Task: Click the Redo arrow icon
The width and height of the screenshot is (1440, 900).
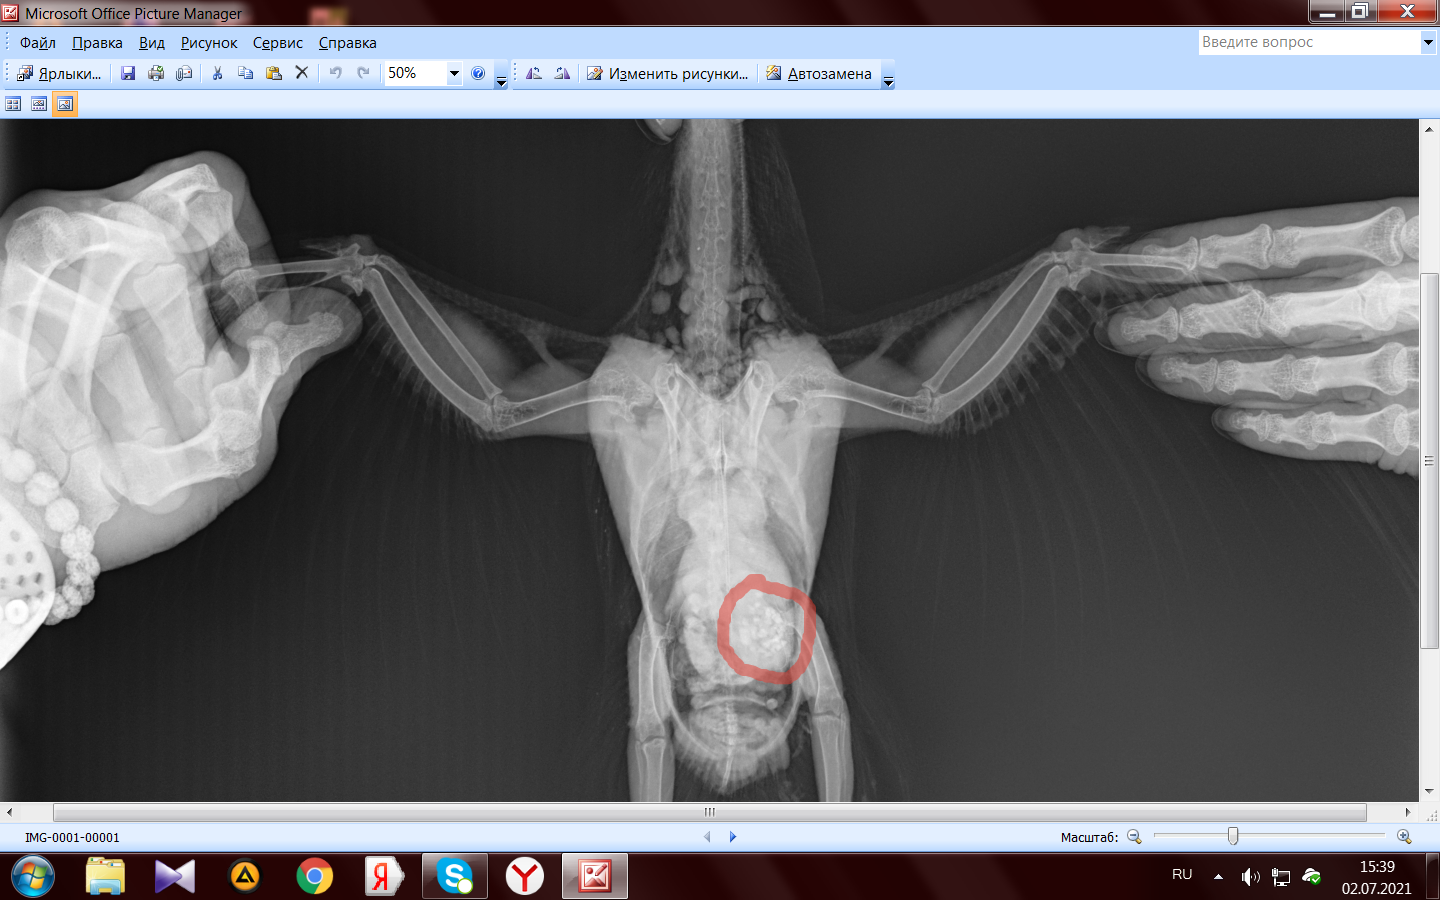Action: (364, 73)
